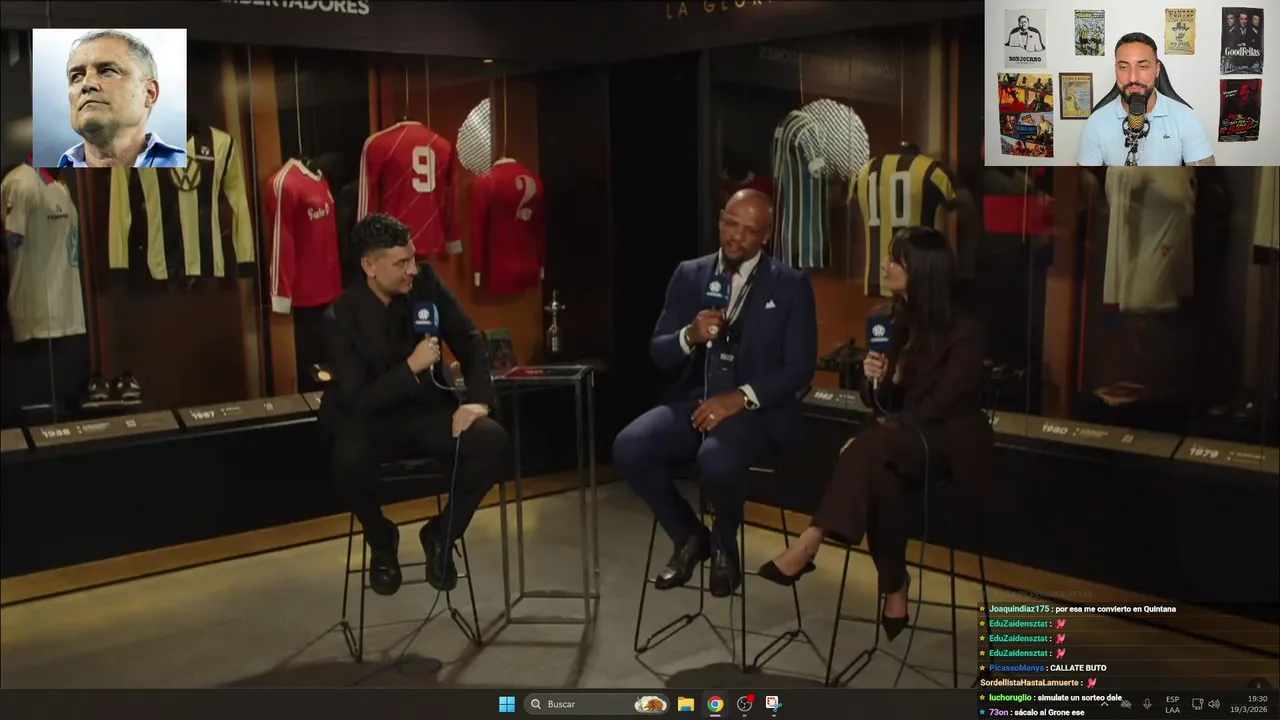Click the star badge beside Joaquindiaz175
1280x720 pixels.
(982, 609)
